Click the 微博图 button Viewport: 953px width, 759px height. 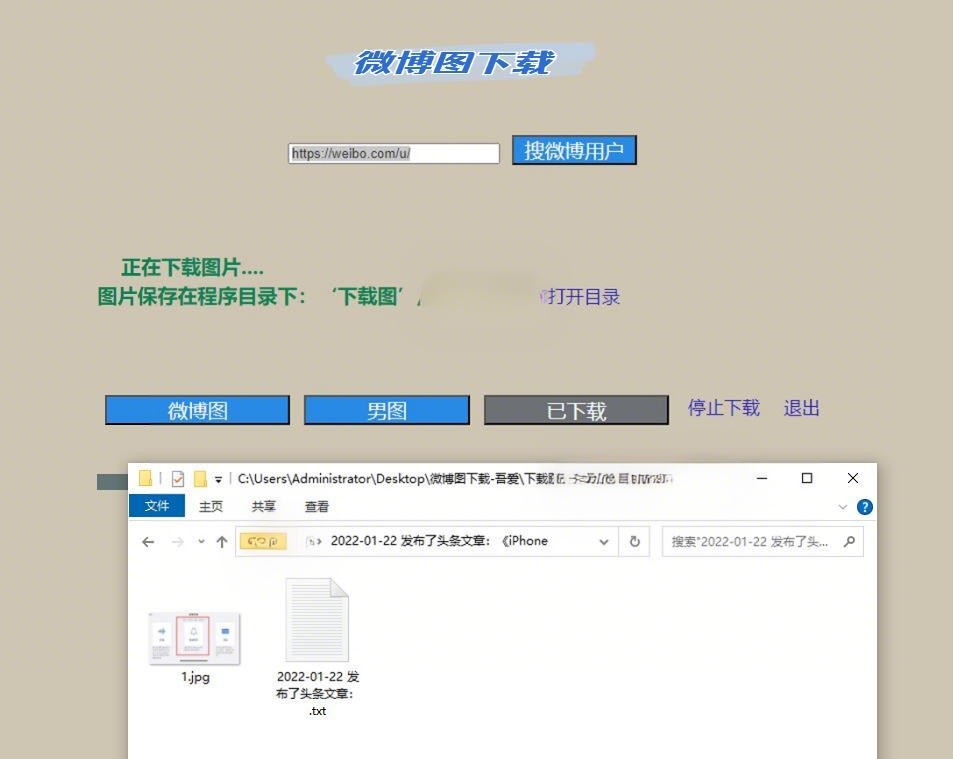[197, 410]
